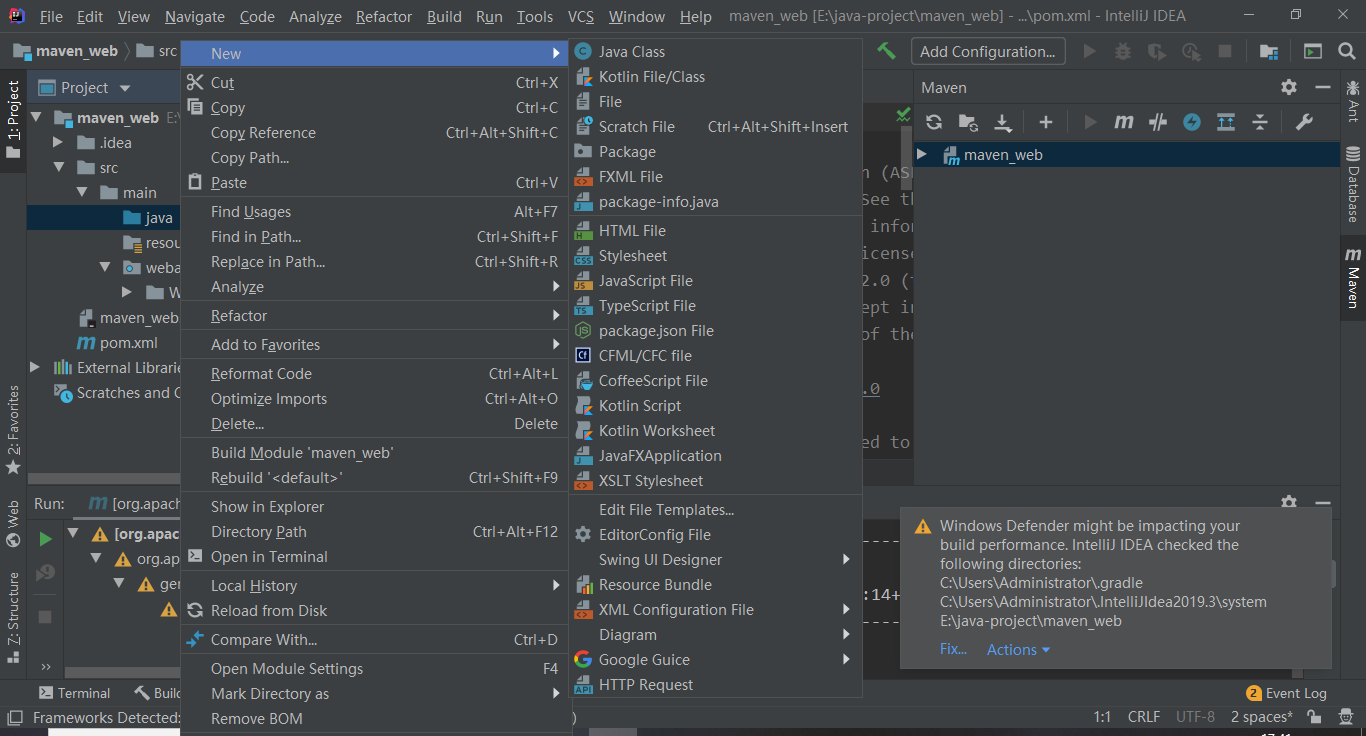Choose Find Usages
Screen dimensions: 1366x736
tap(374, 212)
